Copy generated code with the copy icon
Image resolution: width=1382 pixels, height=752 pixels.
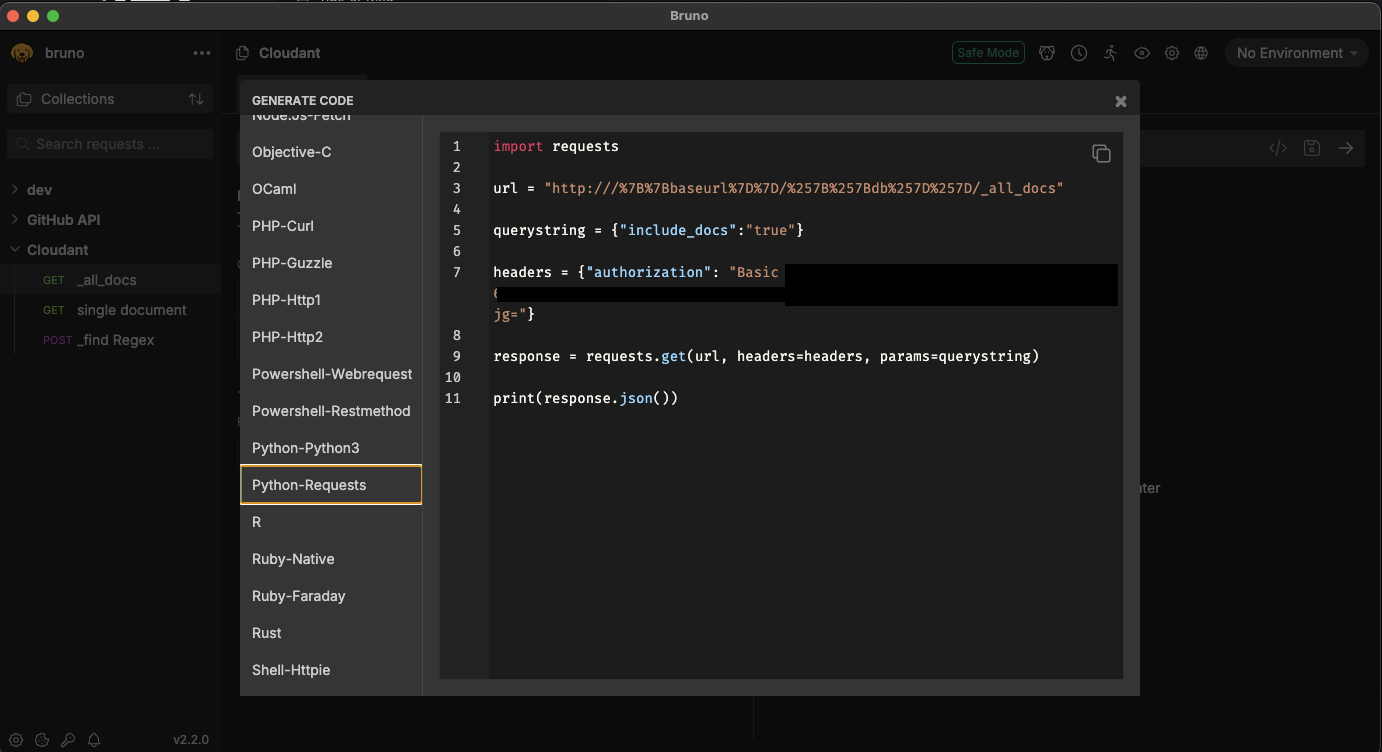(x=1101, y=153)
